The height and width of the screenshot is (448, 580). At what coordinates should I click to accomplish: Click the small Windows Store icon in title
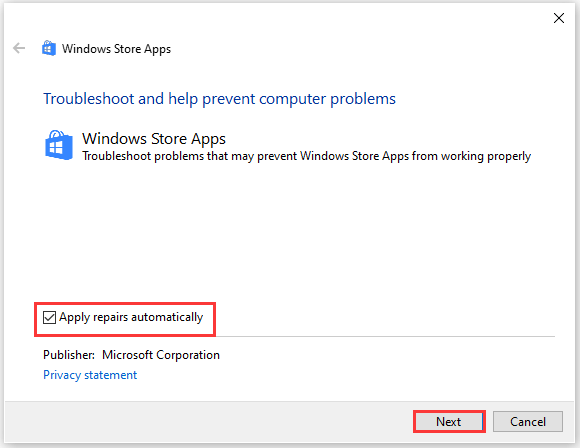pos(49,48)
